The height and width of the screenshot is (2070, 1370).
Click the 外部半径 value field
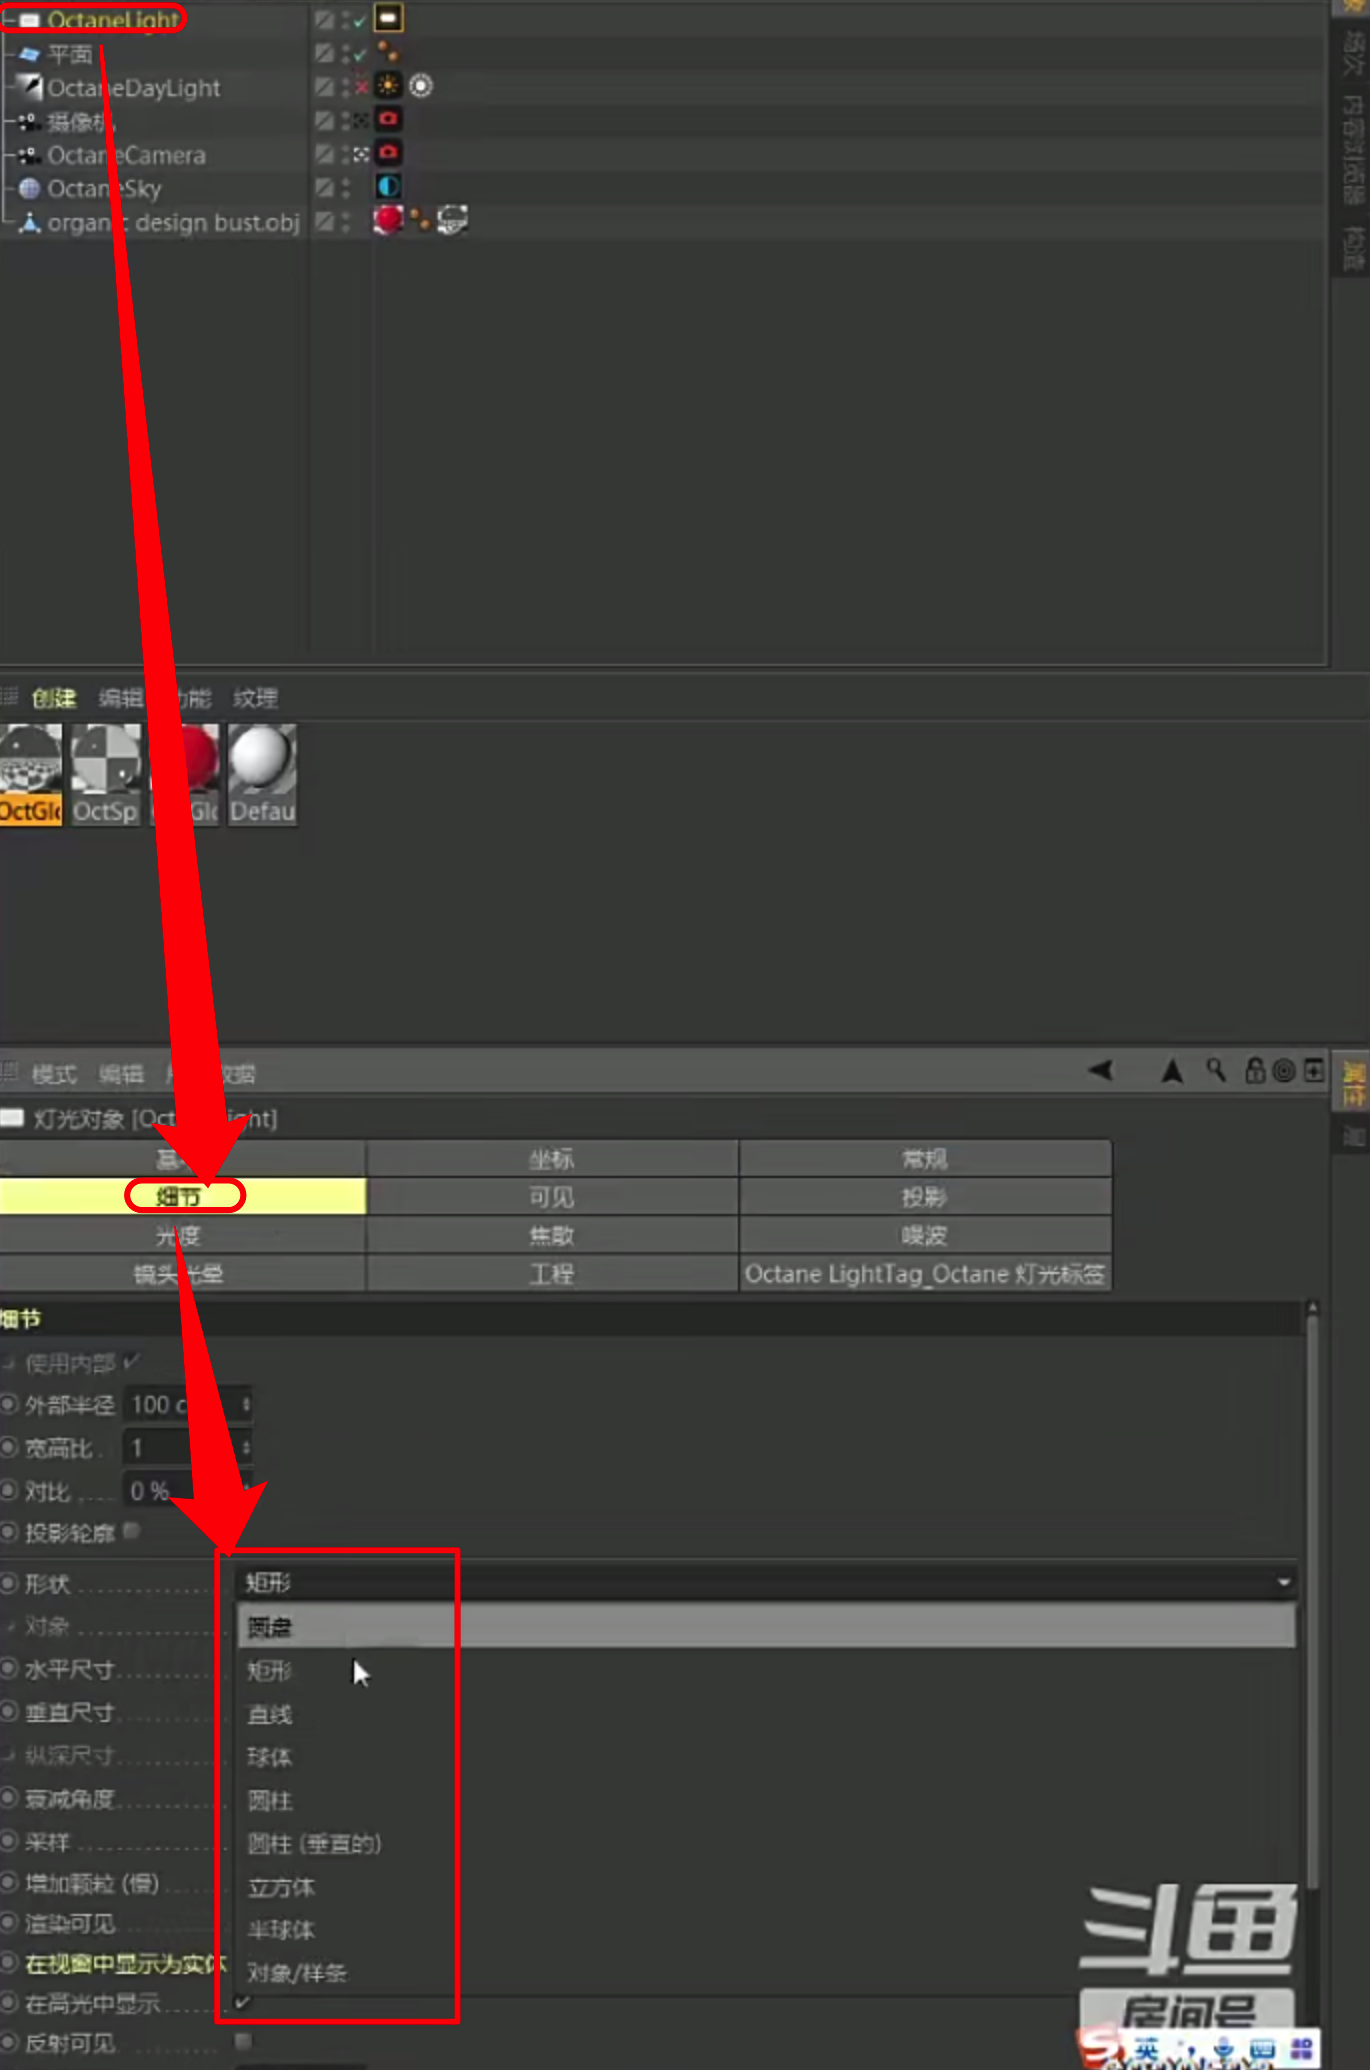pyautogui.click(x=187, y=1404)
